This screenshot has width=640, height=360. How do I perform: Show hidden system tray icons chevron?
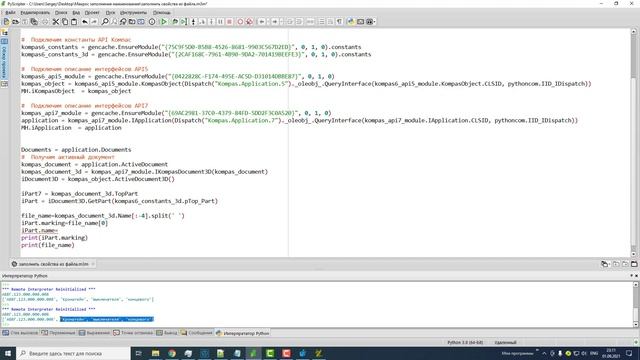pos(544,353)
